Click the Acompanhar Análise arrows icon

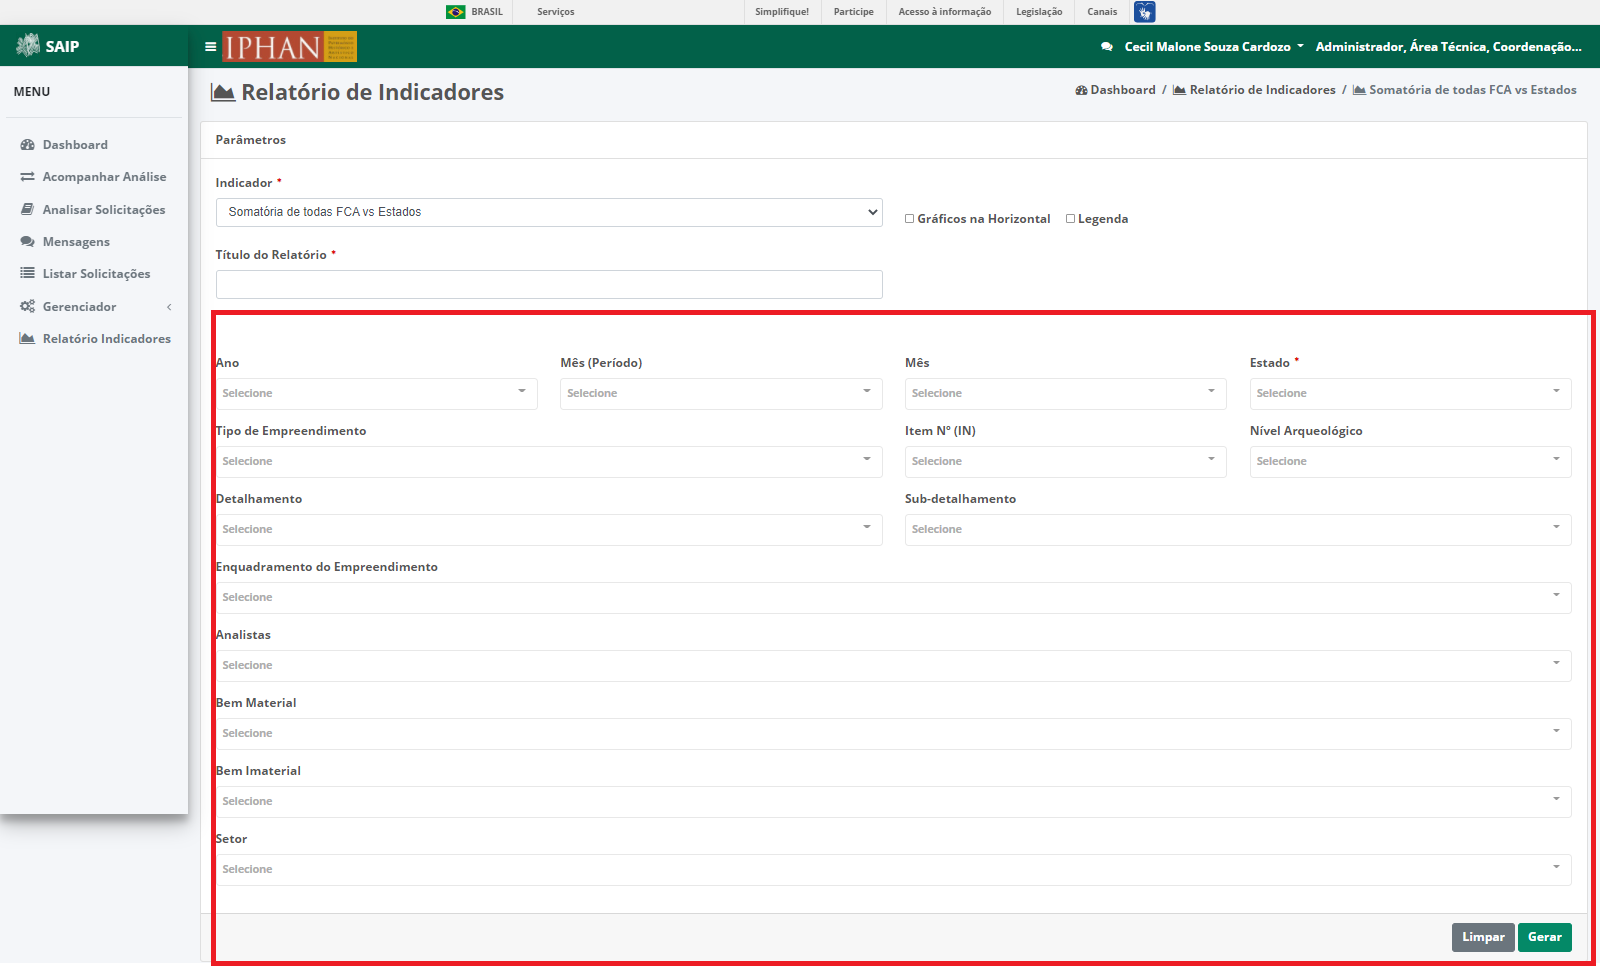[28, 177]
